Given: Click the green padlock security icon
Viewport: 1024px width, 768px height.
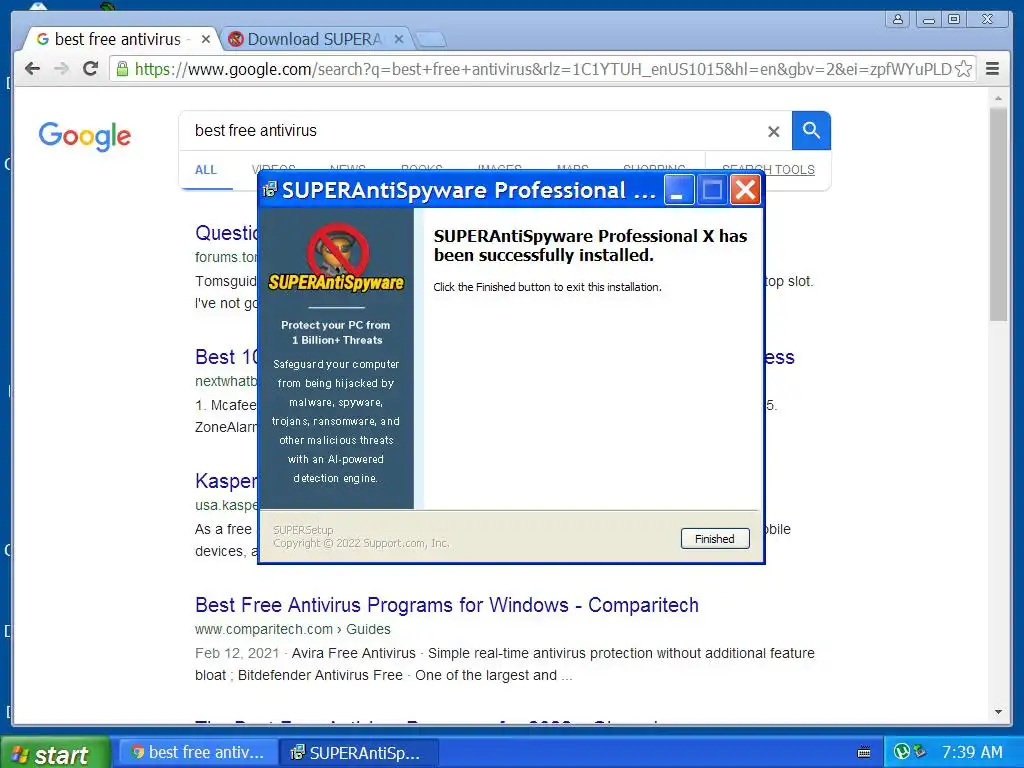Looking at the screenshot, I should tap(122, 69).
